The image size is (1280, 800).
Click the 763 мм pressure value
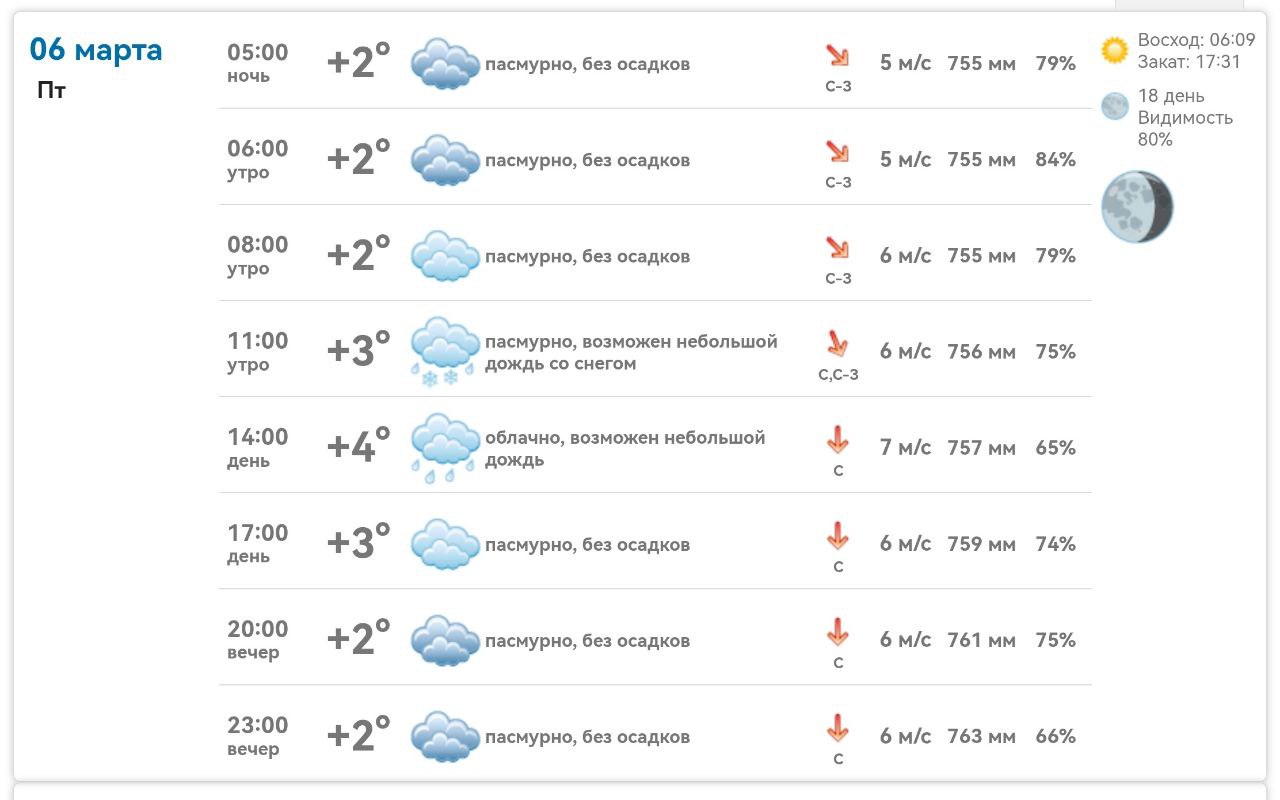[x=981, y=737]
